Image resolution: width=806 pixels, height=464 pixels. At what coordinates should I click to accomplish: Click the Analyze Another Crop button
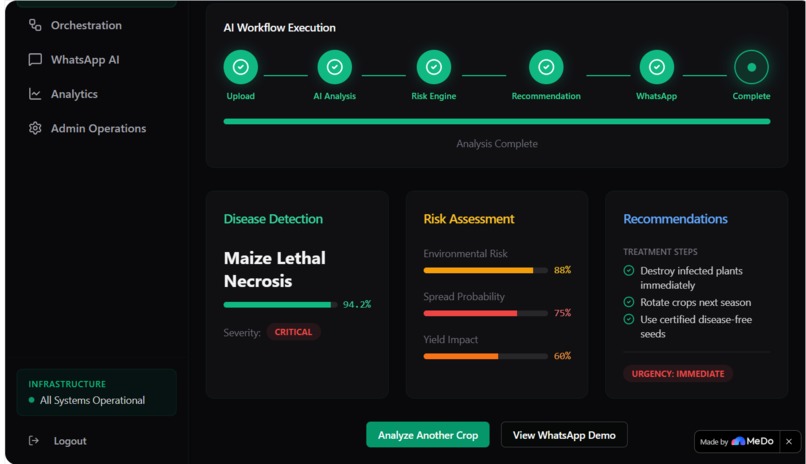click(428, 435)
